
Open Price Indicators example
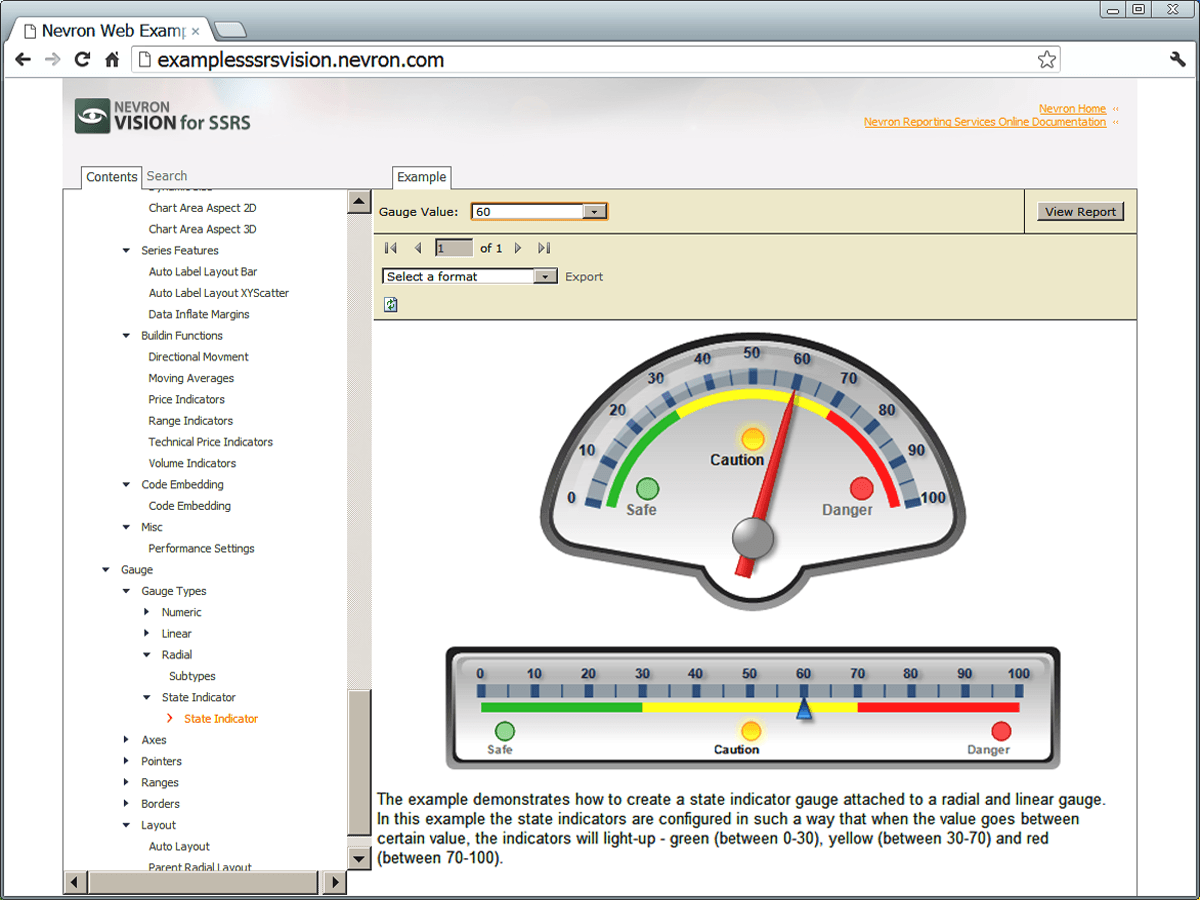coord(187,400)
